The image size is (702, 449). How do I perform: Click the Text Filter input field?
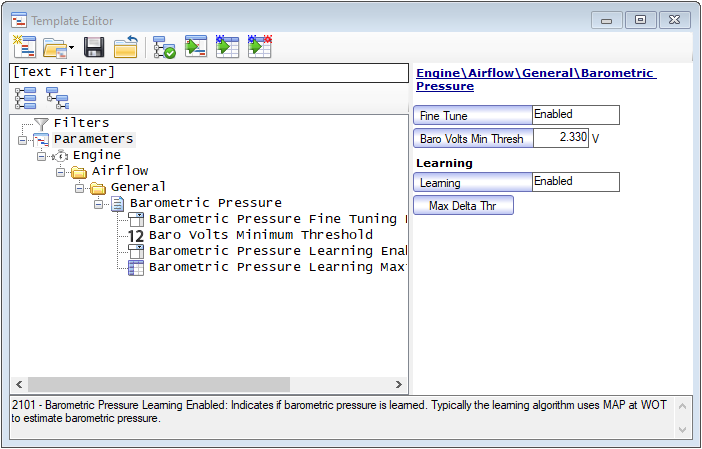click(208, 72)
